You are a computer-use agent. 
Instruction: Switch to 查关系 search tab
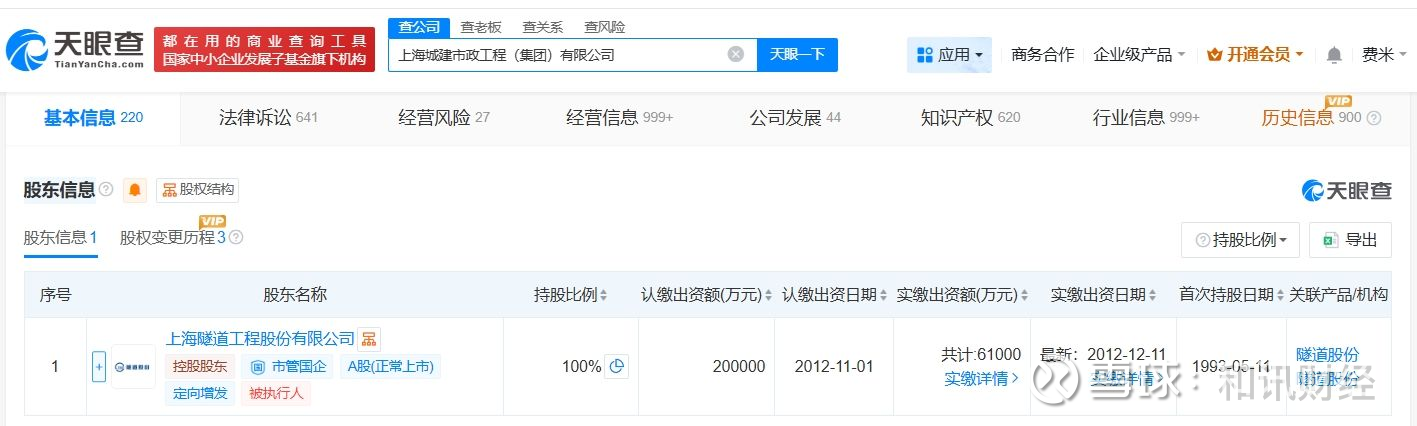543,28
